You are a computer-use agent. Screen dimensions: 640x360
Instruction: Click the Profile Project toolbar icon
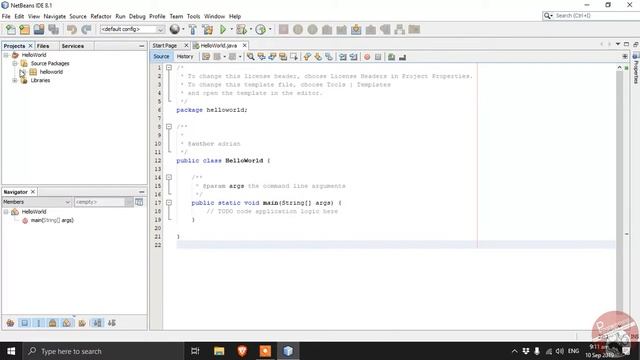[x=260, y=29]
